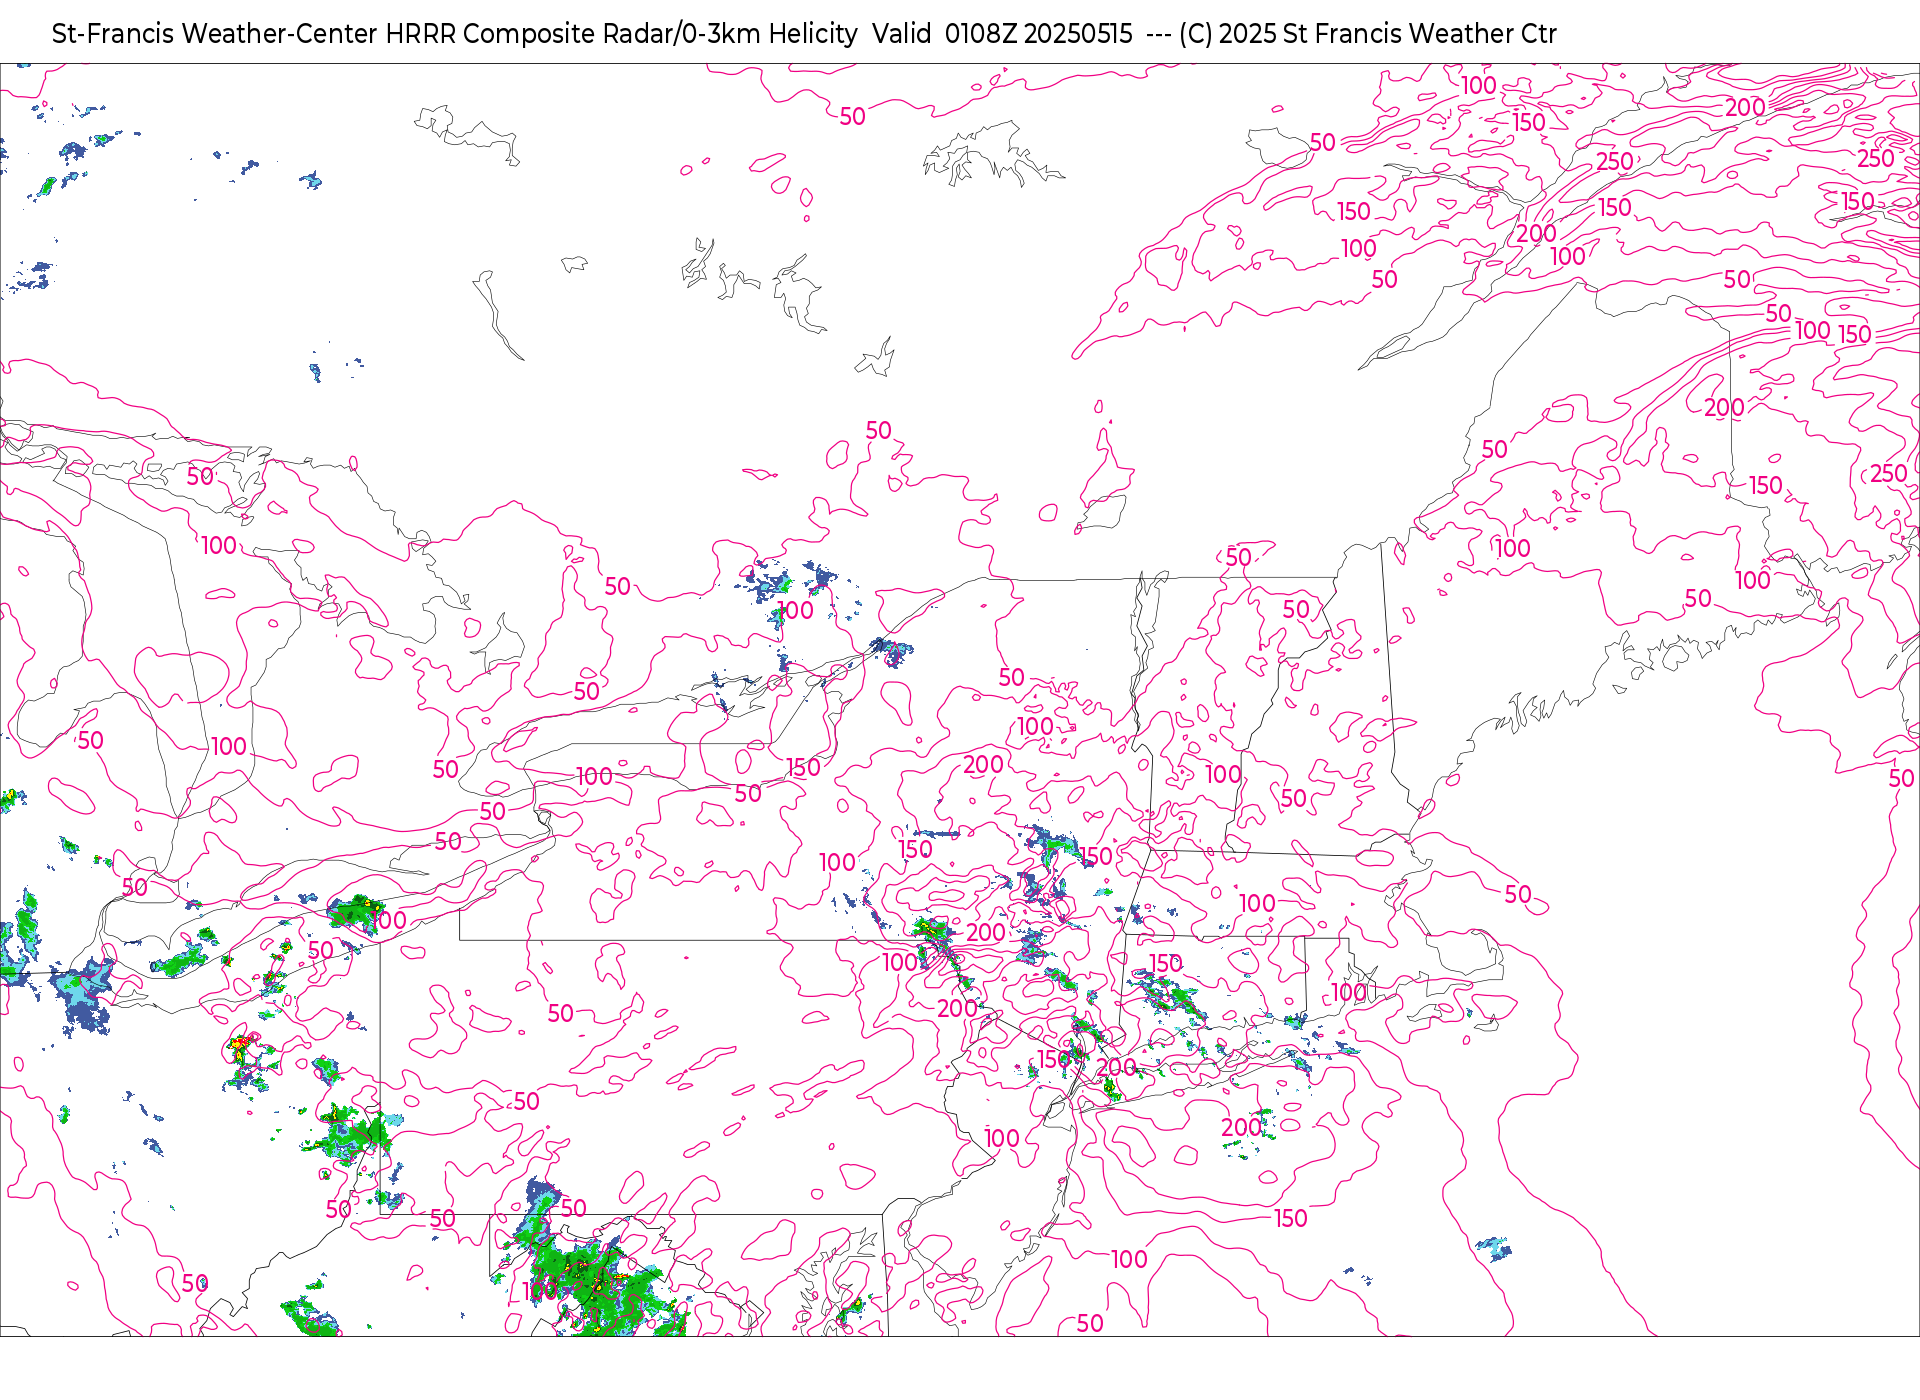Click the "(C) 2025 St Francis Weather Ctr" copyright text
The height and width of the screenshot is (1400, 1920).
coord(1367,34)
